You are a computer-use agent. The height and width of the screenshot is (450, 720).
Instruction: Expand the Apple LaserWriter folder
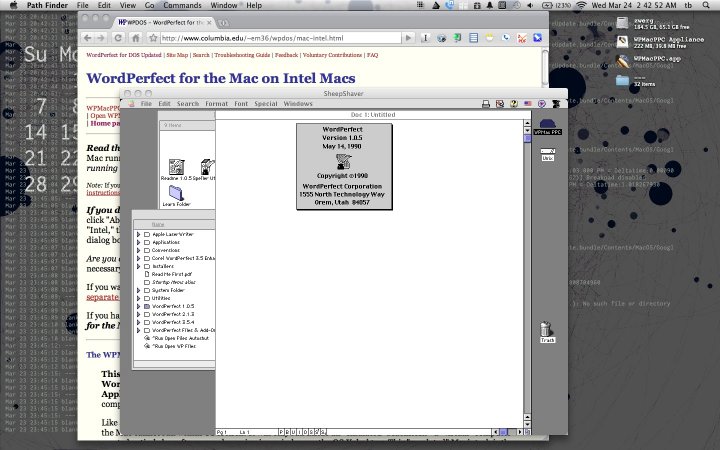tap(139, 234)
